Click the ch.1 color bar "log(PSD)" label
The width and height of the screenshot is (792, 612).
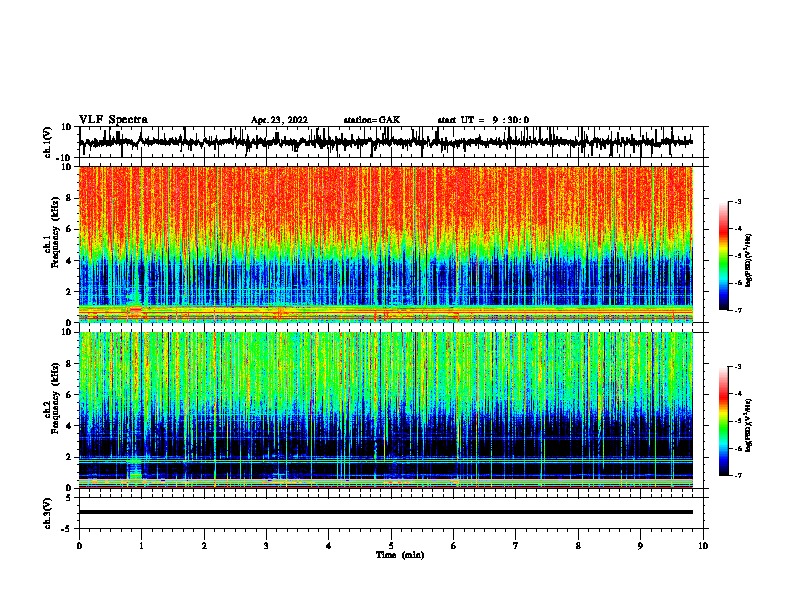(749, 261)
